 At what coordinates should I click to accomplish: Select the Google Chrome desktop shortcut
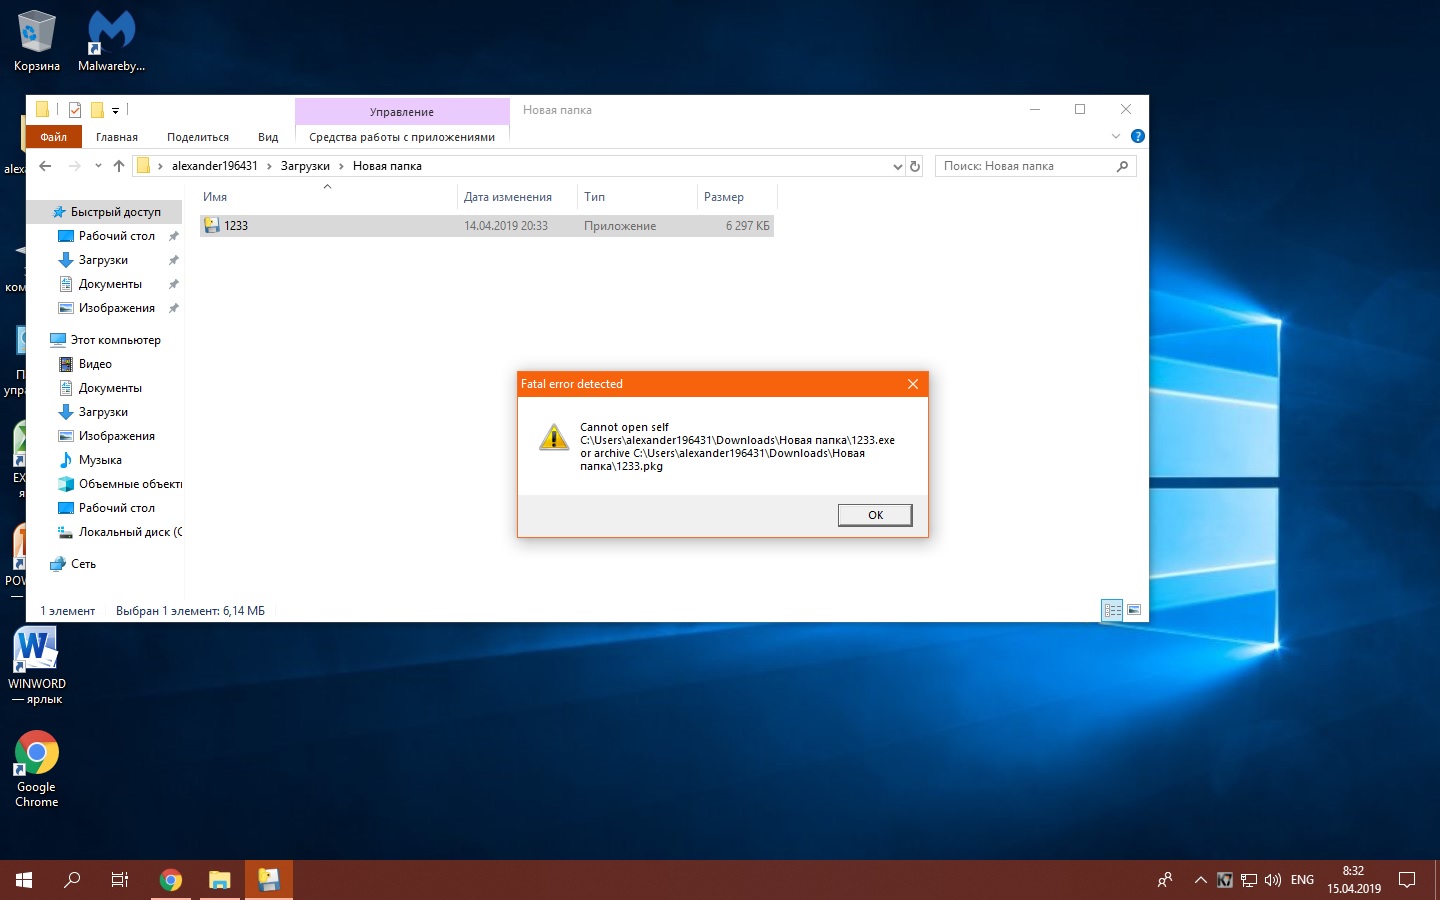[x=37, y=769]
